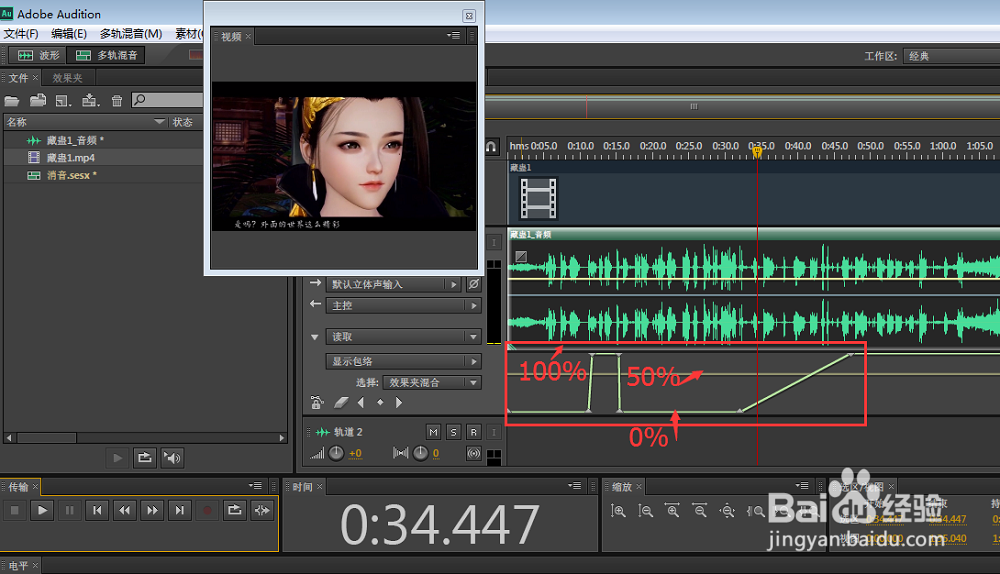
Task: Toggle the phase invert button
Action: pyautogui.click(x=474, y=284)
